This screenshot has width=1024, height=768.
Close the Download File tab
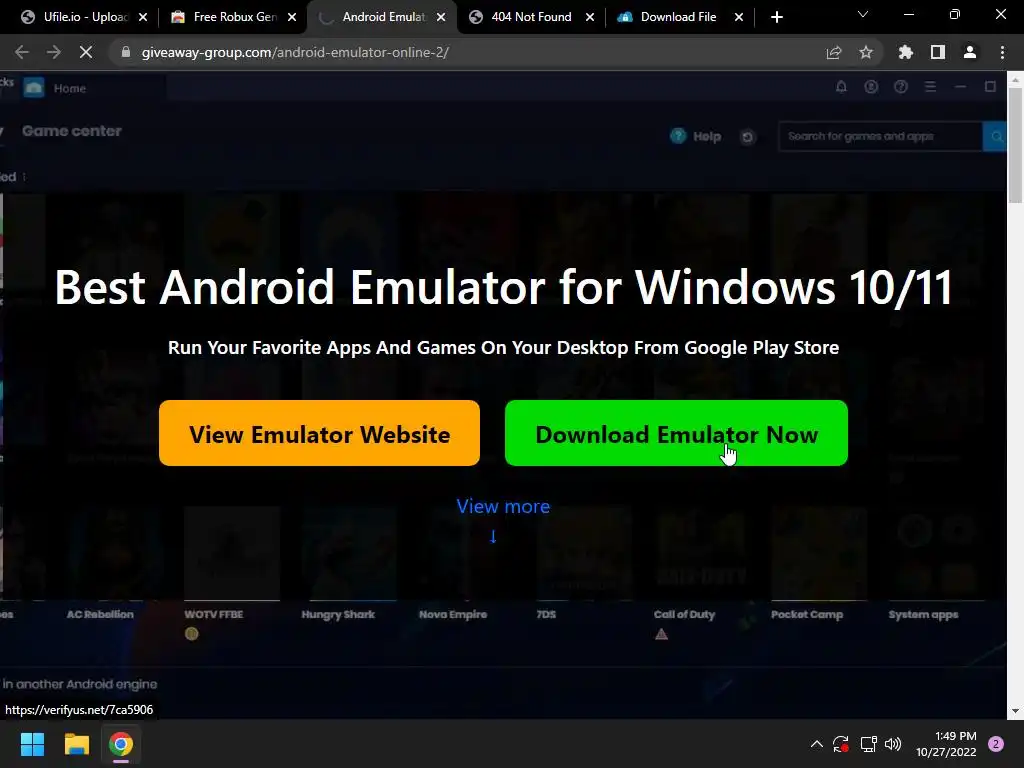pos(739,18)
